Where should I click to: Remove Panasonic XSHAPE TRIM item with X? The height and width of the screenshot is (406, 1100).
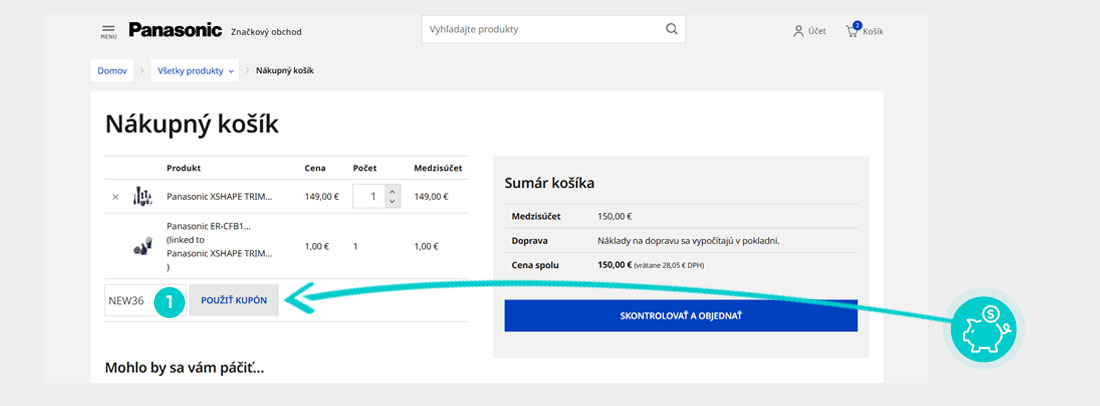(115, 197)
